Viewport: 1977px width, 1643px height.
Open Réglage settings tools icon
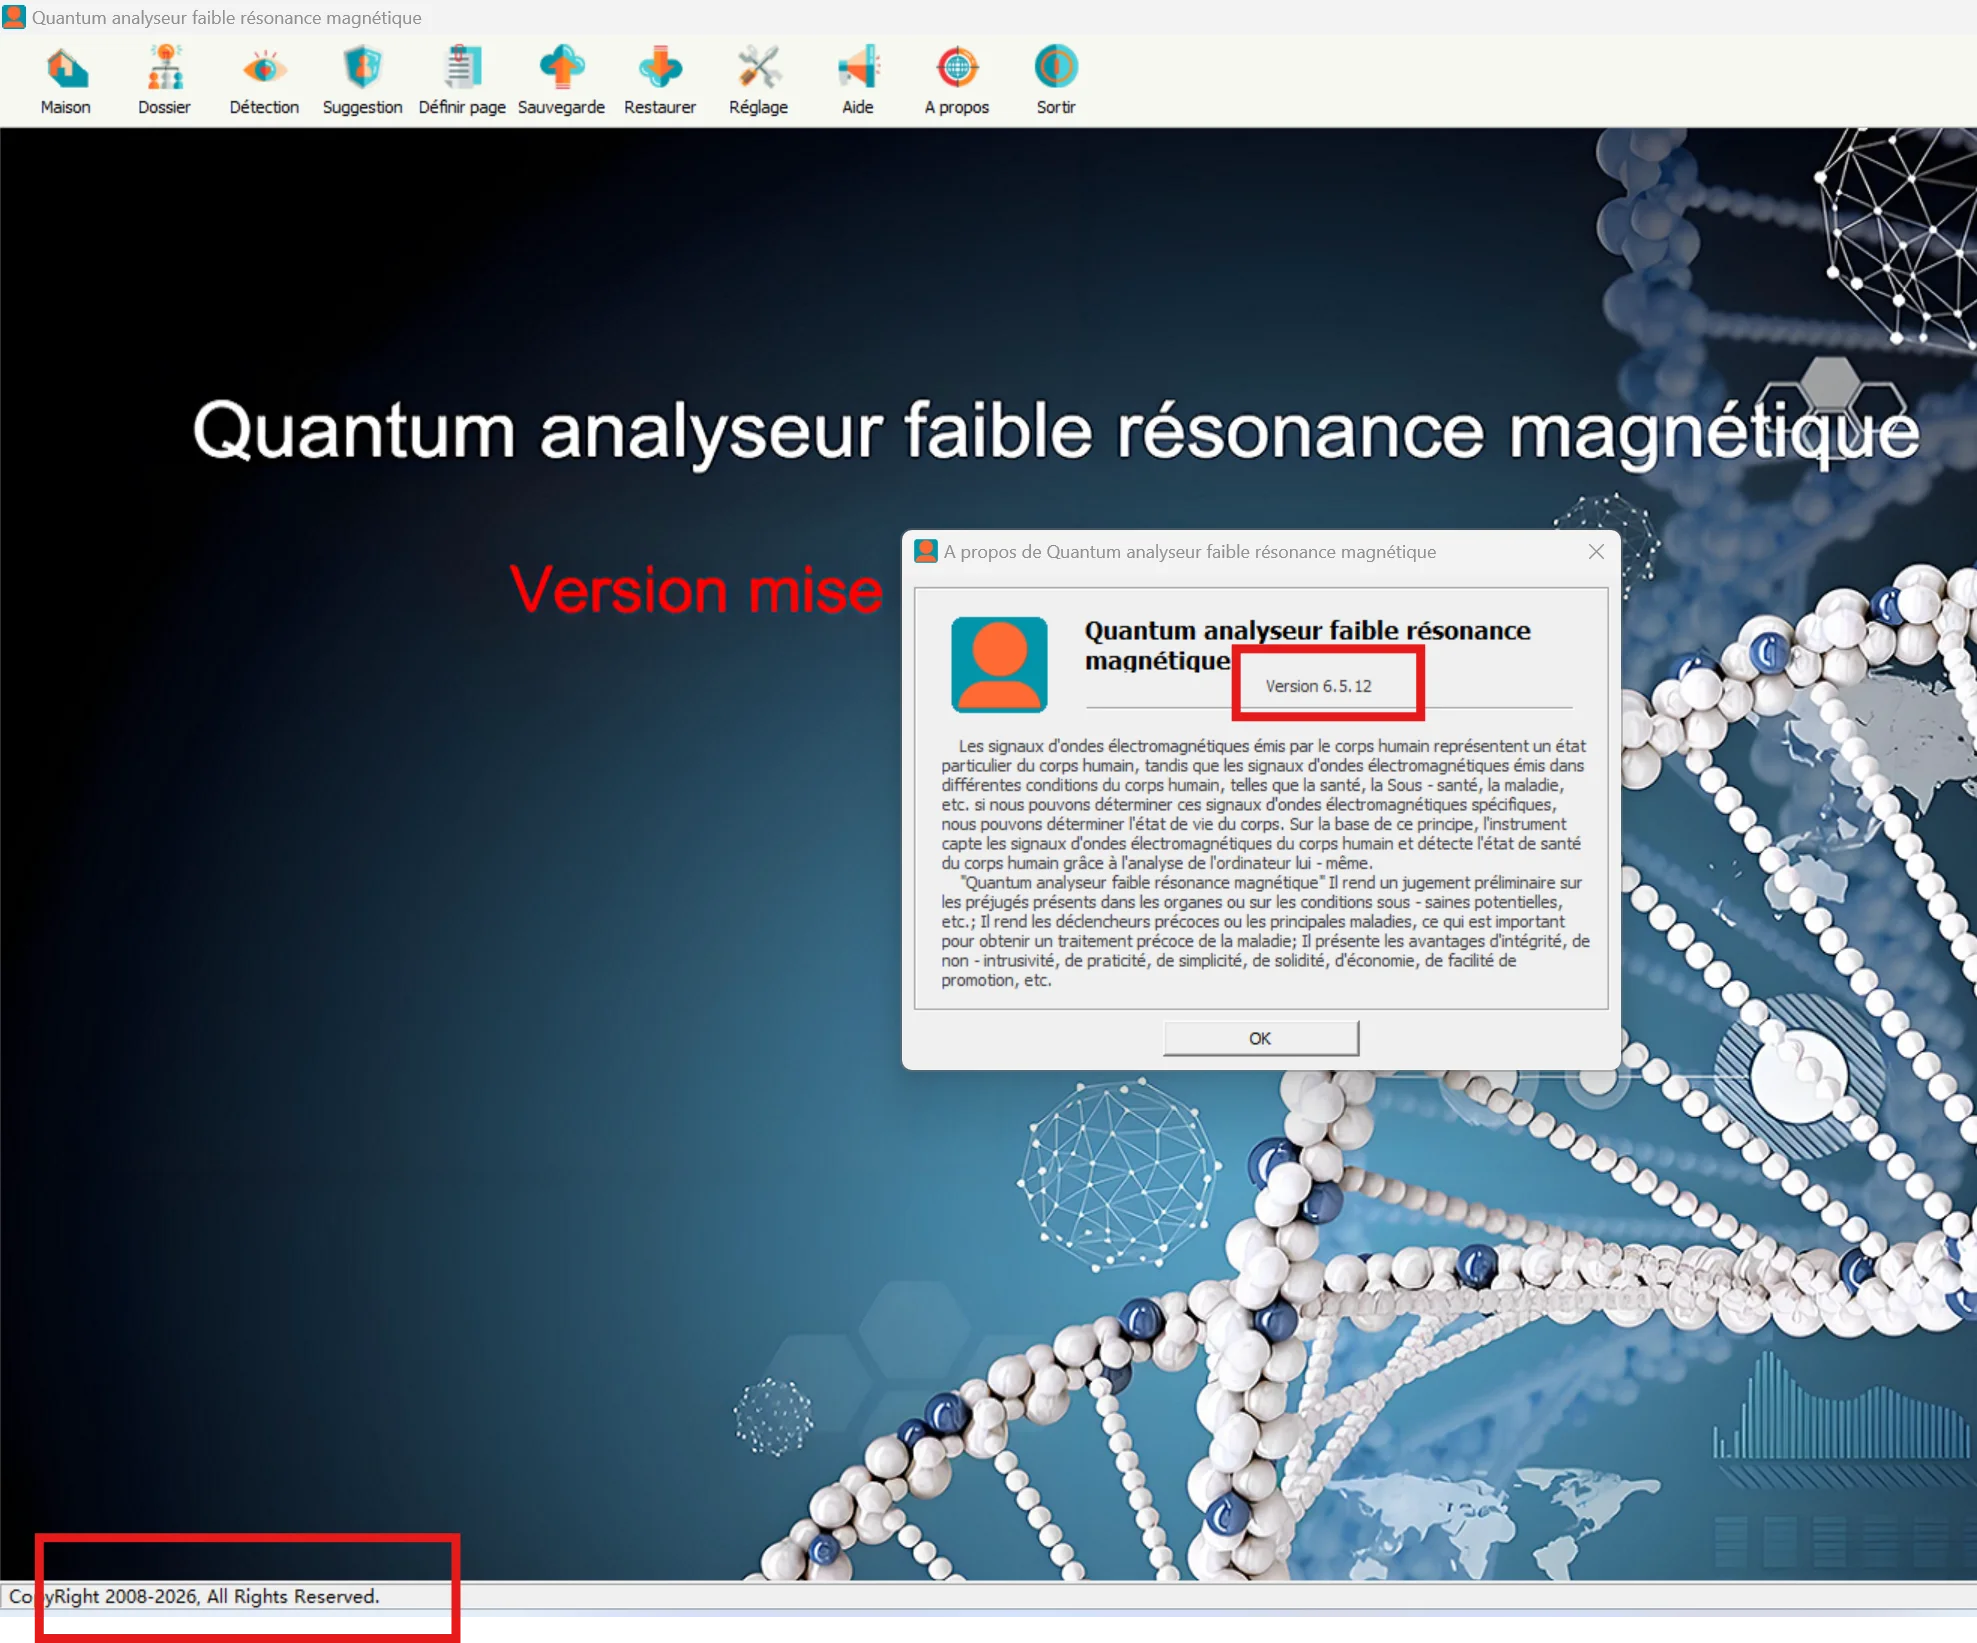coord(758,69)
